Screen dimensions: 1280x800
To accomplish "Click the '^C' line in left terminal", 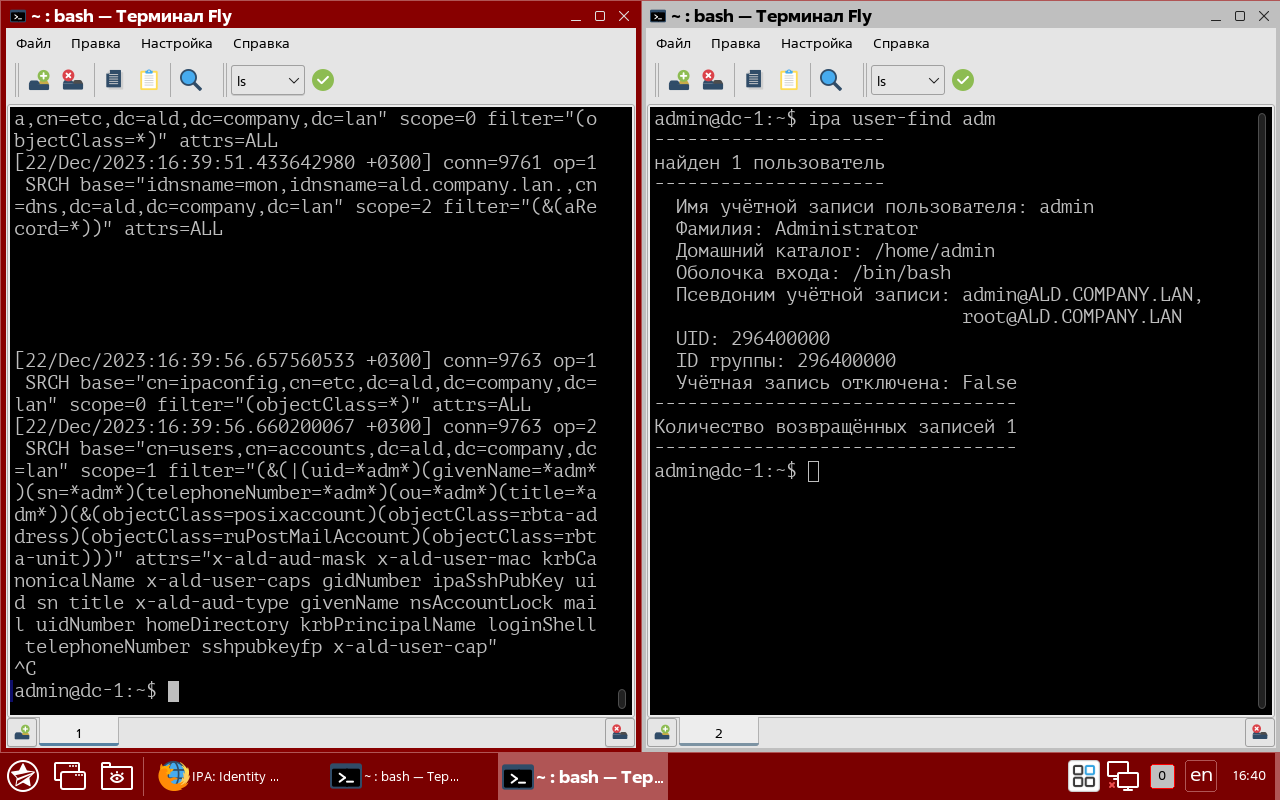I will 25,669.
